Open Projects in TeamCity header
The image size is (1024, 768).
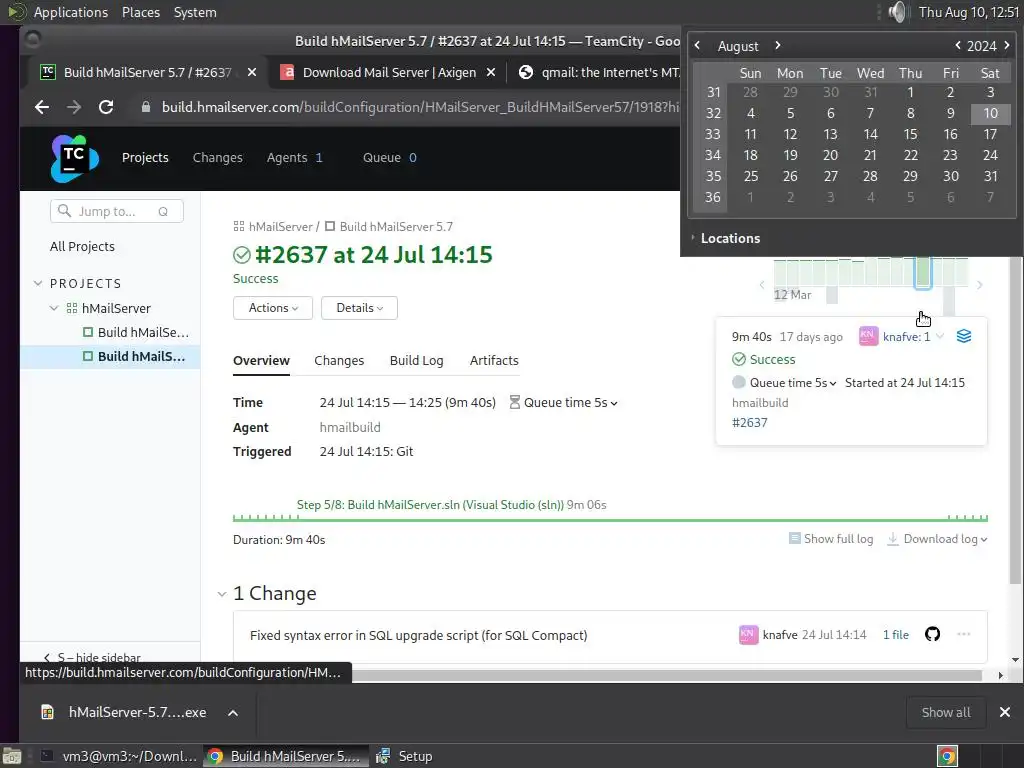point(145,157)
